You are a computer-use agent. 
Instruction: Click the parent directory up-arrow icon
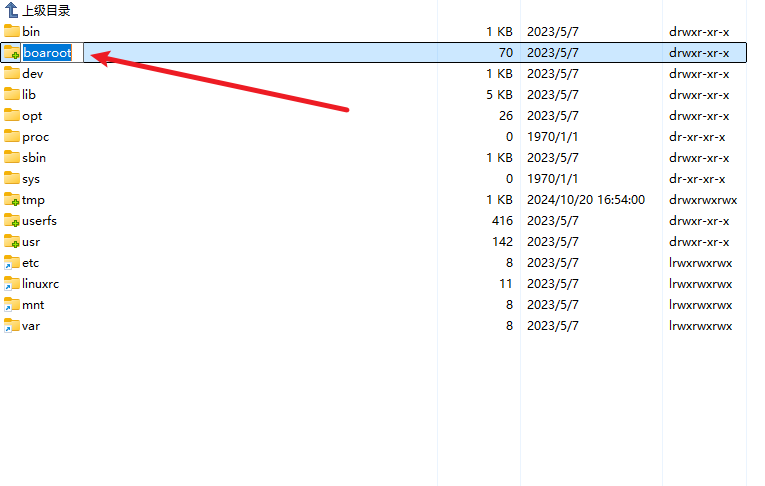[x=11, y=10]
